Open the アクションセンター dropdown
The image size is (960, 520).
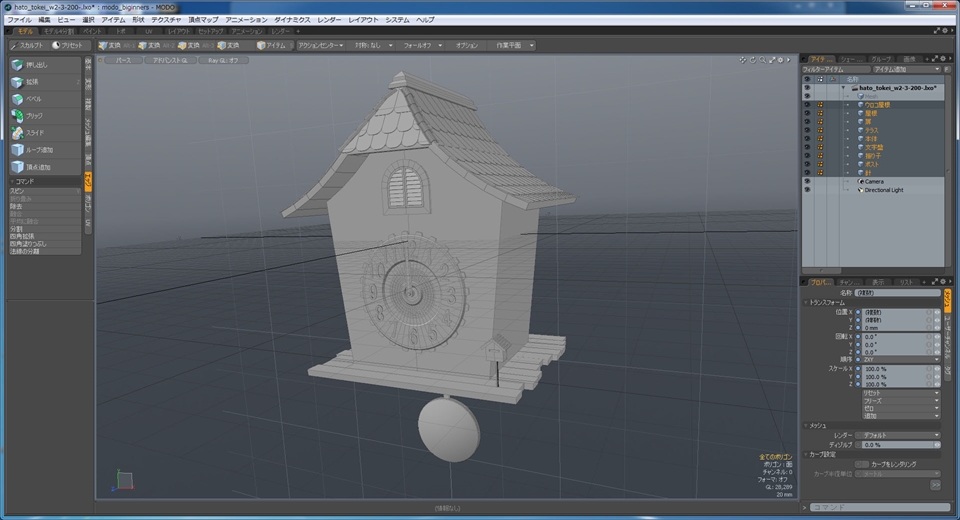click(320, 45)
